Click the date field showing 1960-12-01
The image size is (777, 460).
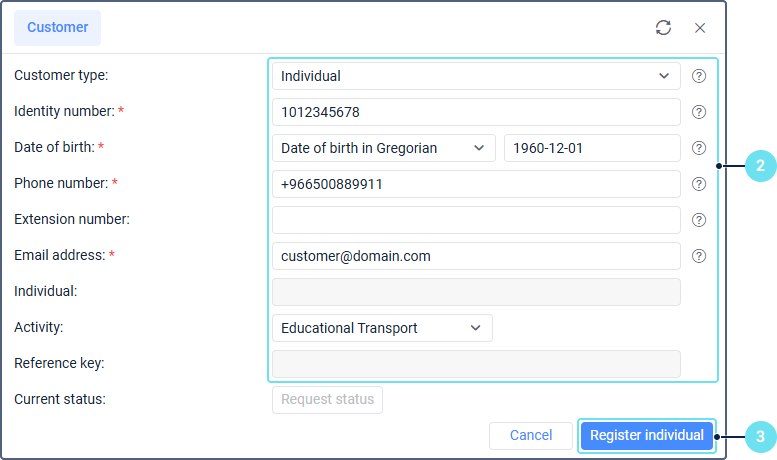click(592, 148)
